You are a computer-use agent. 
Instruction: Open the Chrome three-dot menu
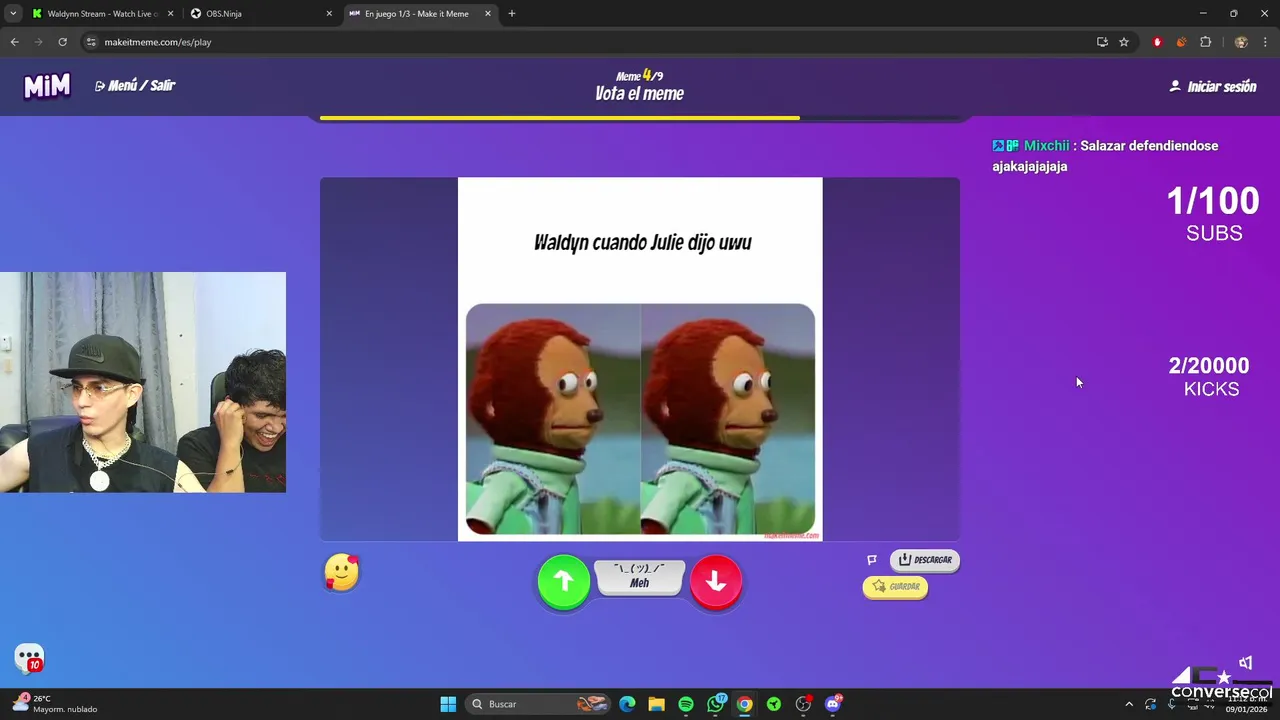[1266, 42]
